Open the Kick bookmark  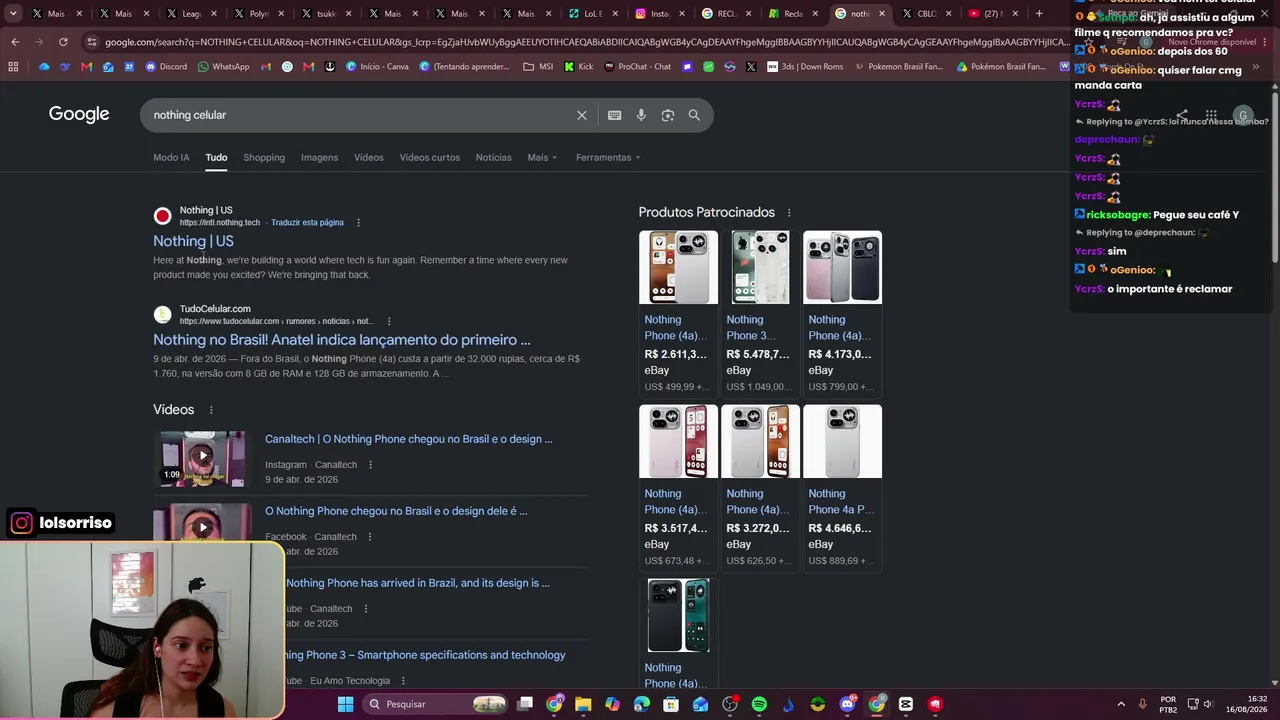click(x=579, y=67)
